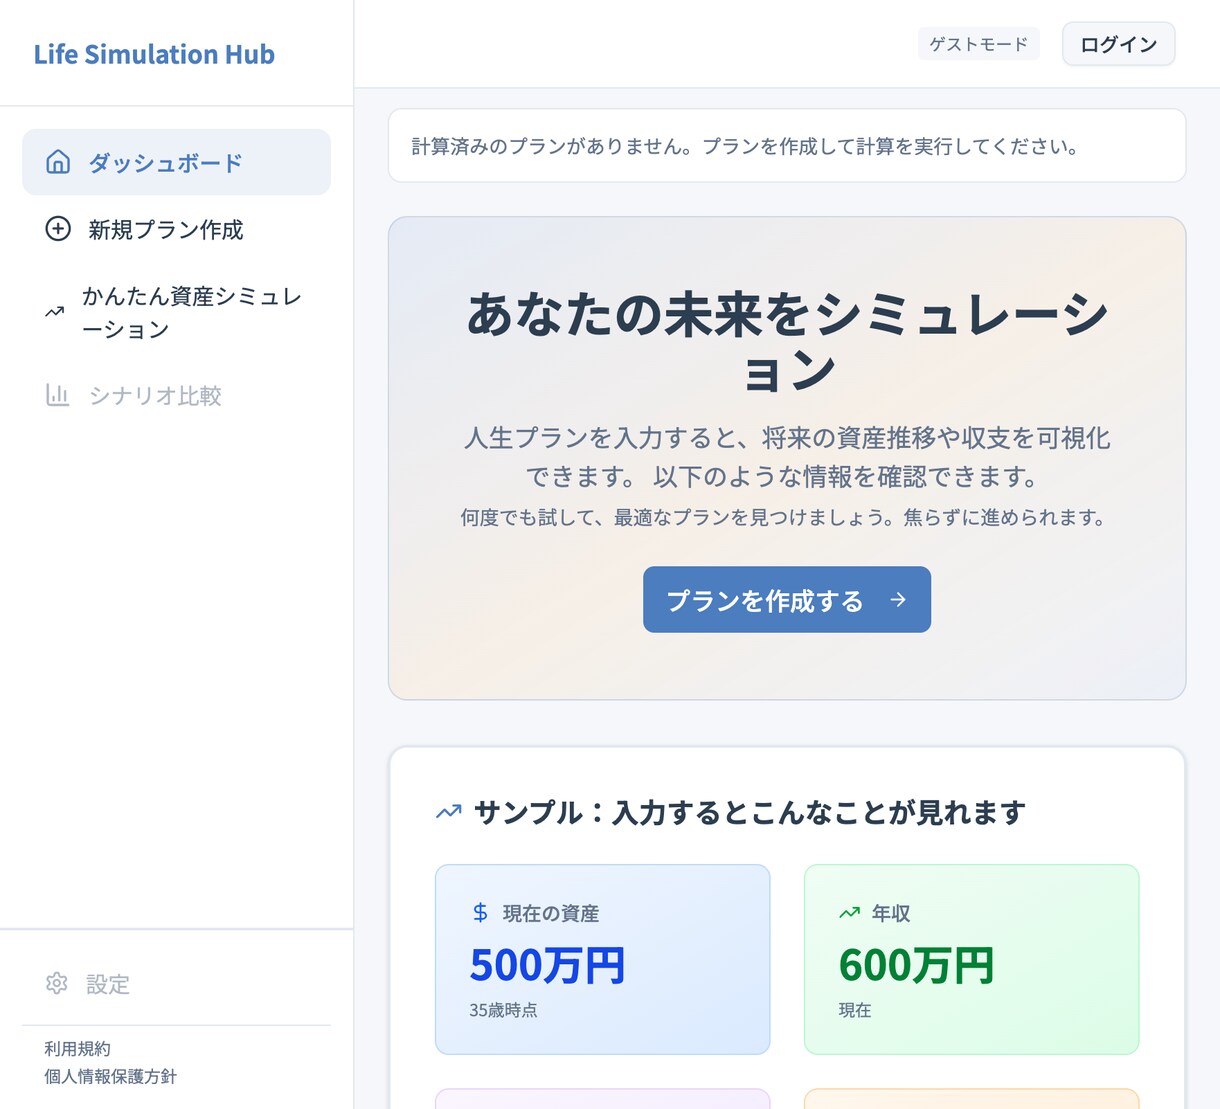
Task: Click the ゲストモード badge
Action: pyautogui.click(x=979, y=44)
